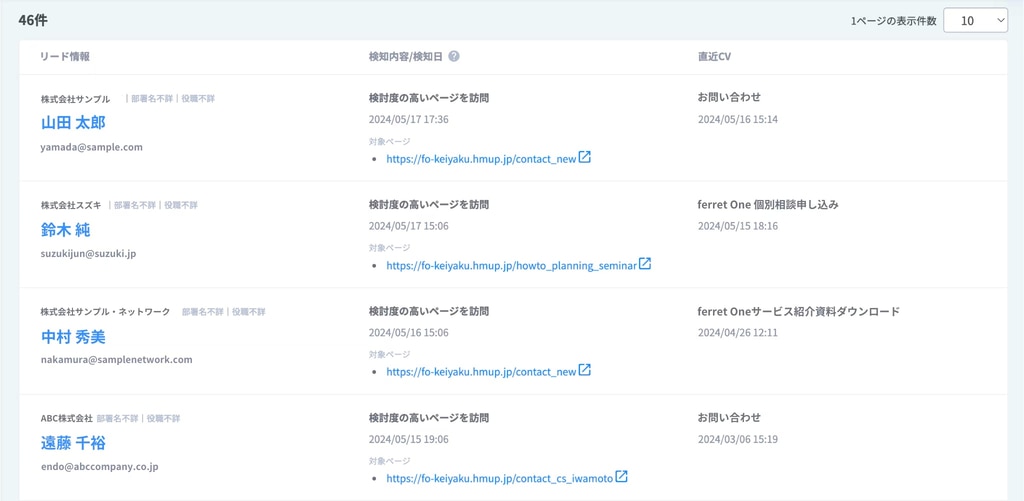1024x501 pixels.
Task: Open the contact_cs_iwamoto page URL
Action: 499,479
